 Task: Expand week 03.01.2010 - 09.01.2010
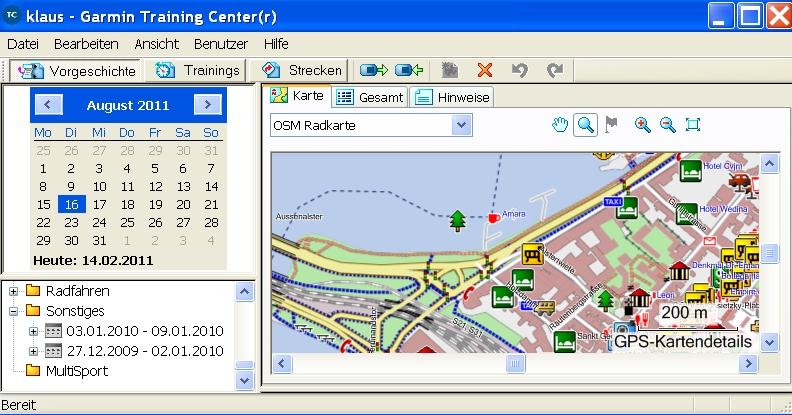coord(33,331)
